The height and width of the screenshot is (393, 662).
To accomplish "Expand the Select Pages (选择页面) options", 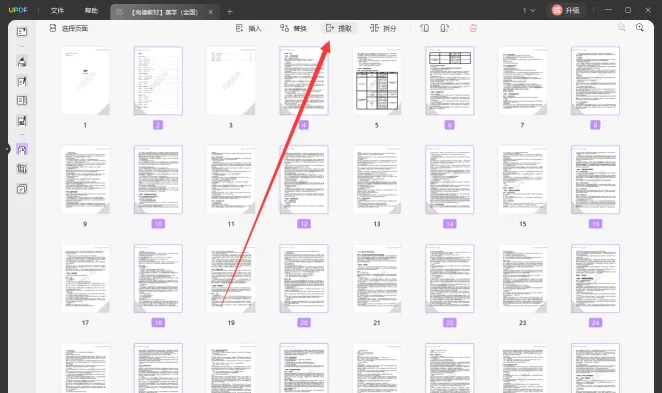I will click(x=69, y=28).
